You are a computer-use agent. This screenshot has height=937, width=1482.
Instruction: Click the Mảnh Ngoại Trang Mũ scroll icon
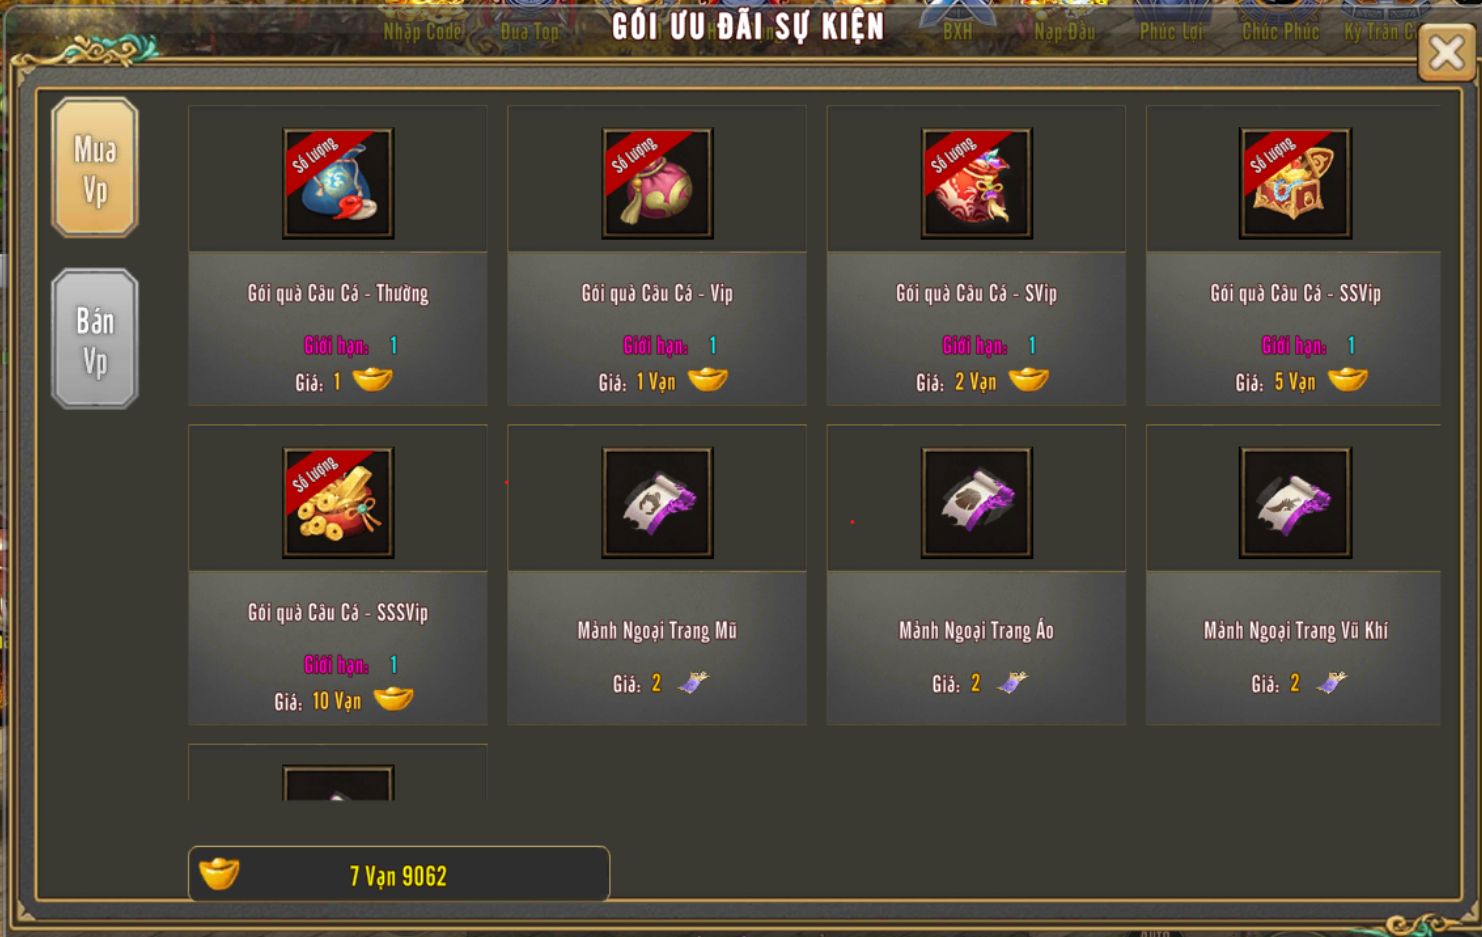pos(657,502)
